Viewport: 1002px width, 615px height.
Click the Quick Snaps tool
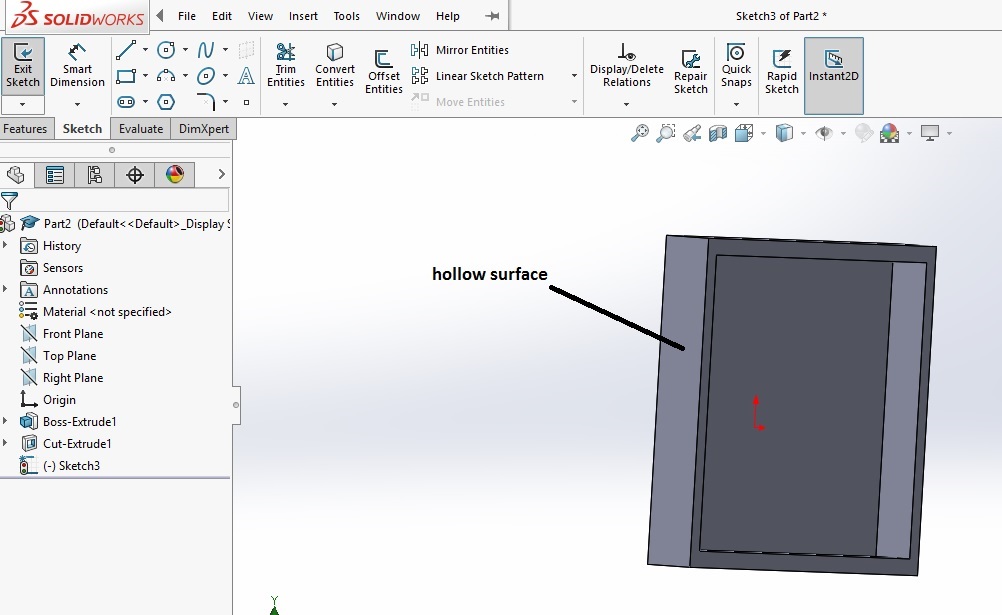point(736,65)
